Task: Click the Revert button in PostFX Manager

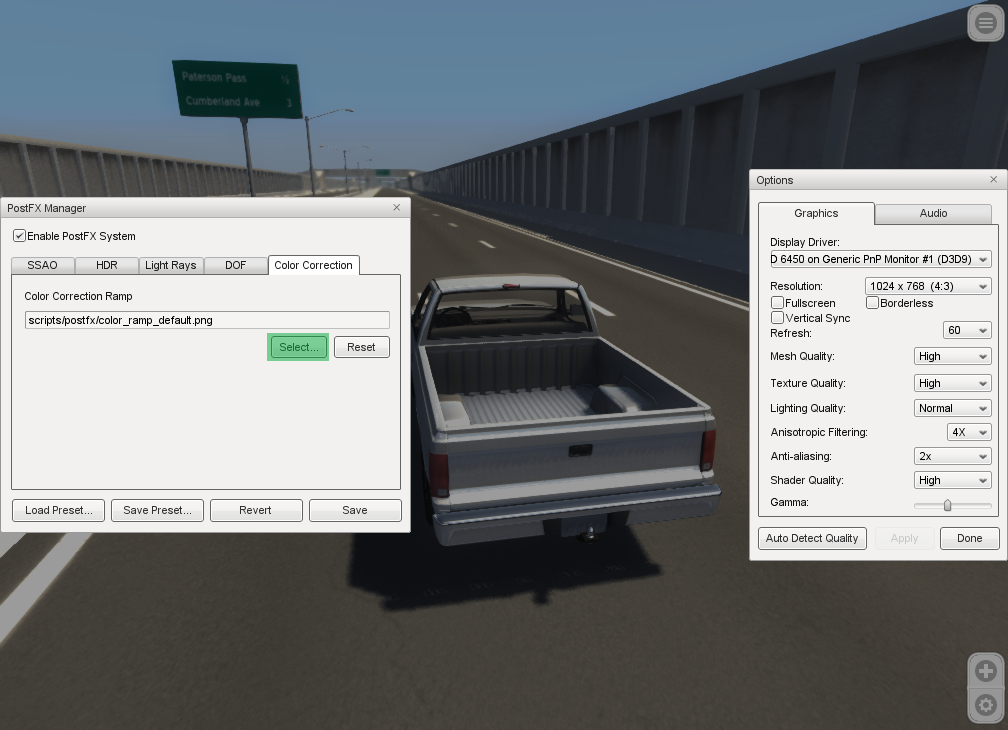Action: coord(256,510)
